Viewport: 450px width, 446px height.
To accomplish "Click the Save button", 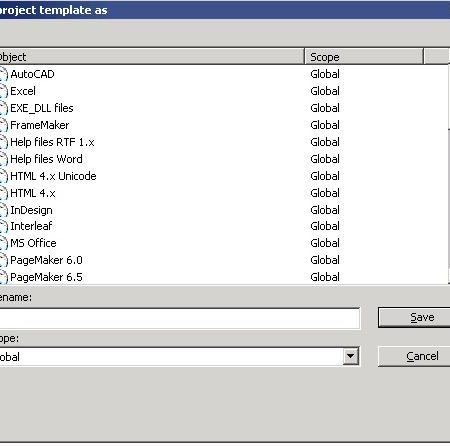I will coord(414,317).
